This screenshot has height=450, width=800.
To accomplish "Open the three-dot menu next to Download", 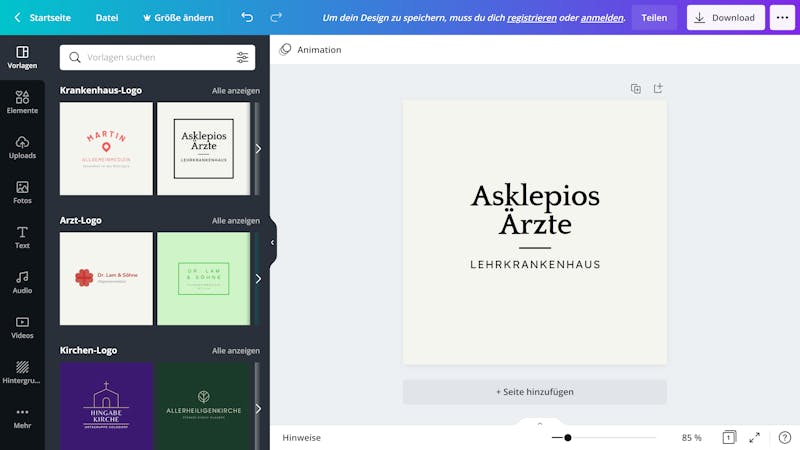I will [782, 17].
